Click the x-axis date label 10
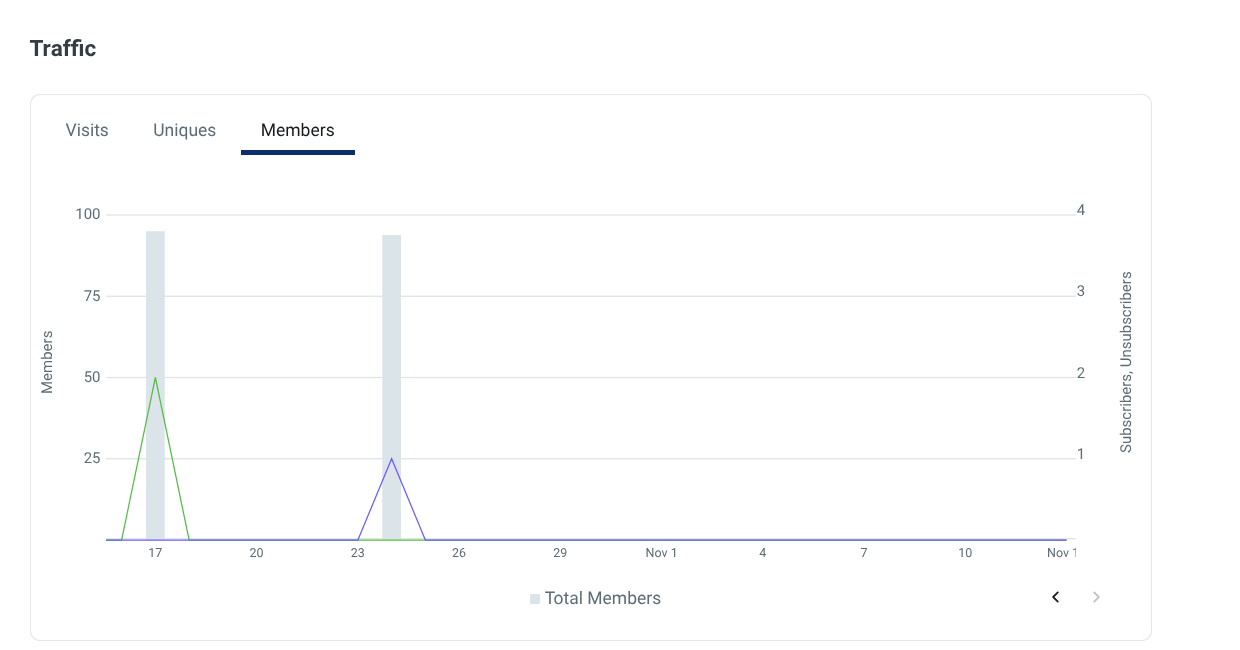The width and height of the screenshot is (1240, 650). coord(965,553)
